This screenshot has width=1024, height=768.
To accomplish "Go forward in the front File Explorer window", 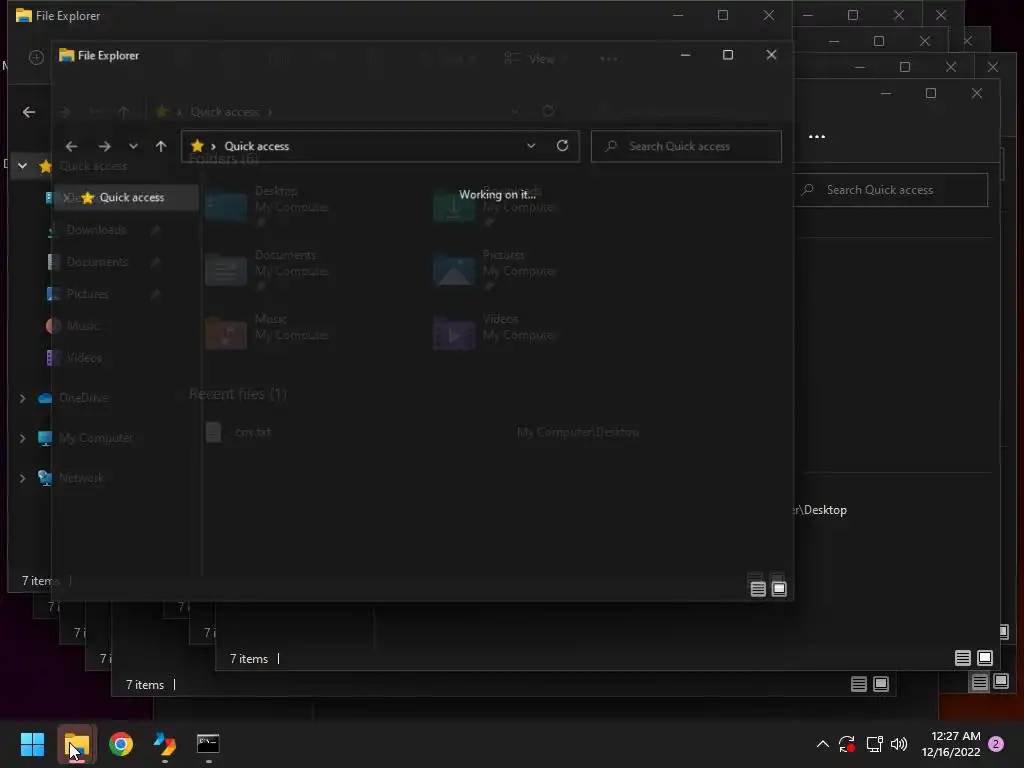I will [x=104, y=146].
